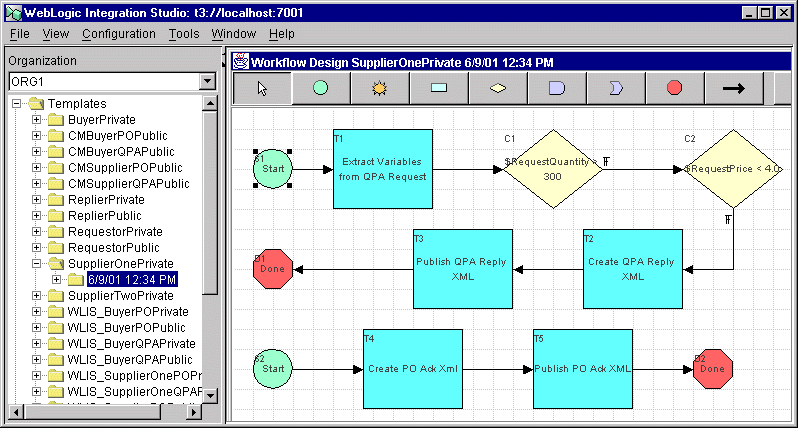Select the CMSupplierPOPublic tree item

(x=125, y=168)
